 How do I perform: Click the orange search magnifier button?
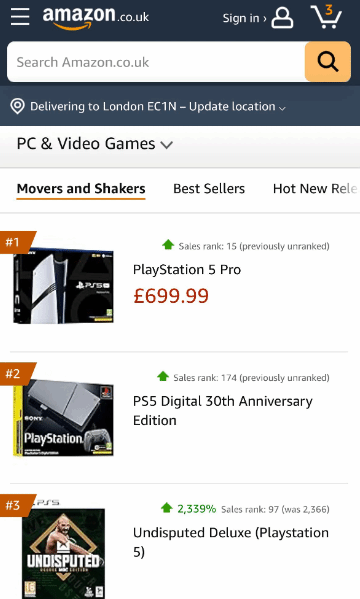point(328,62)
